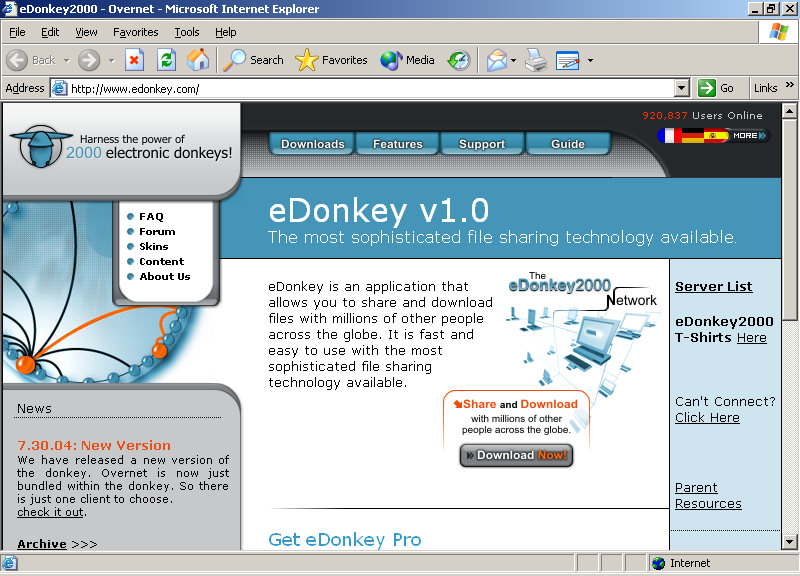800x576 pixels.
Task: Select the French flag language
Action: [x=669, y=136]
